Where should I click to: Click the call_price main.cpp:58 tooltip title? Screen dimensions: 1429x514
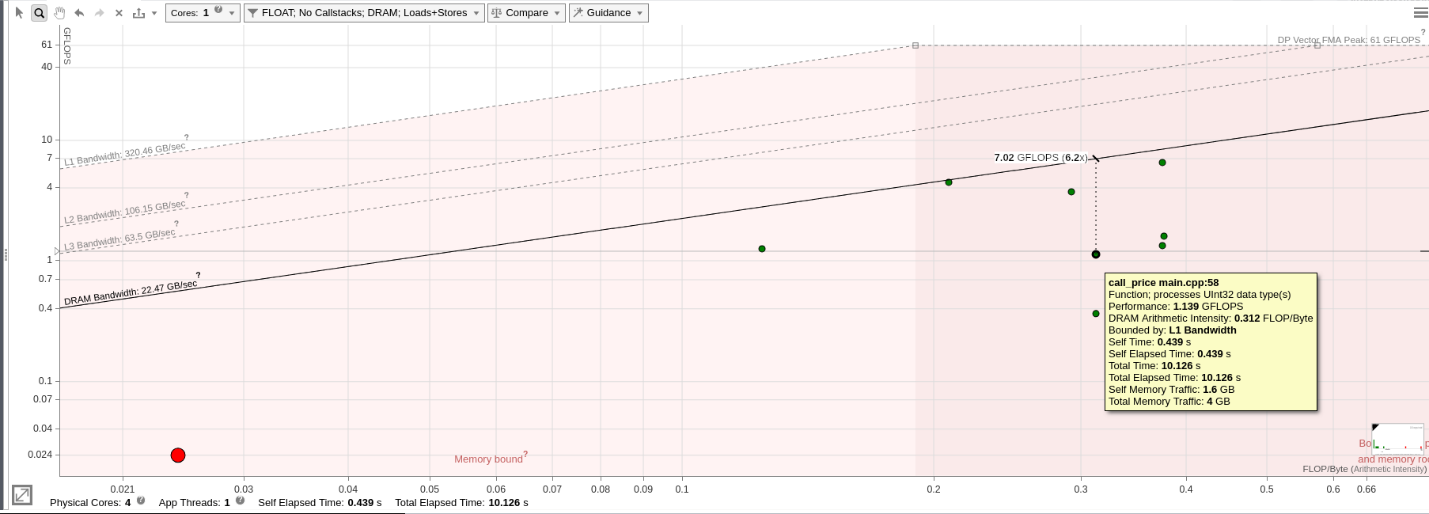(x=1163, y=283)
